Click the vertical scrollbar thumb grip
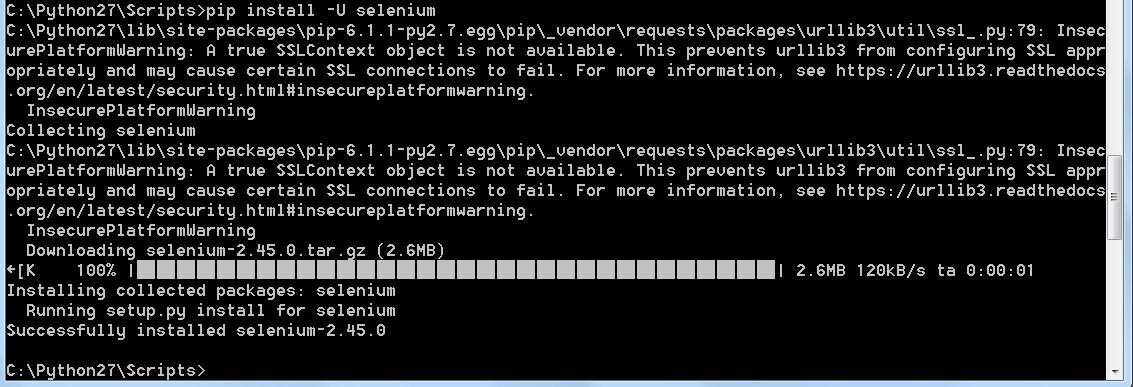Screen dimensions: 1133x387 tap(1115, 197)
